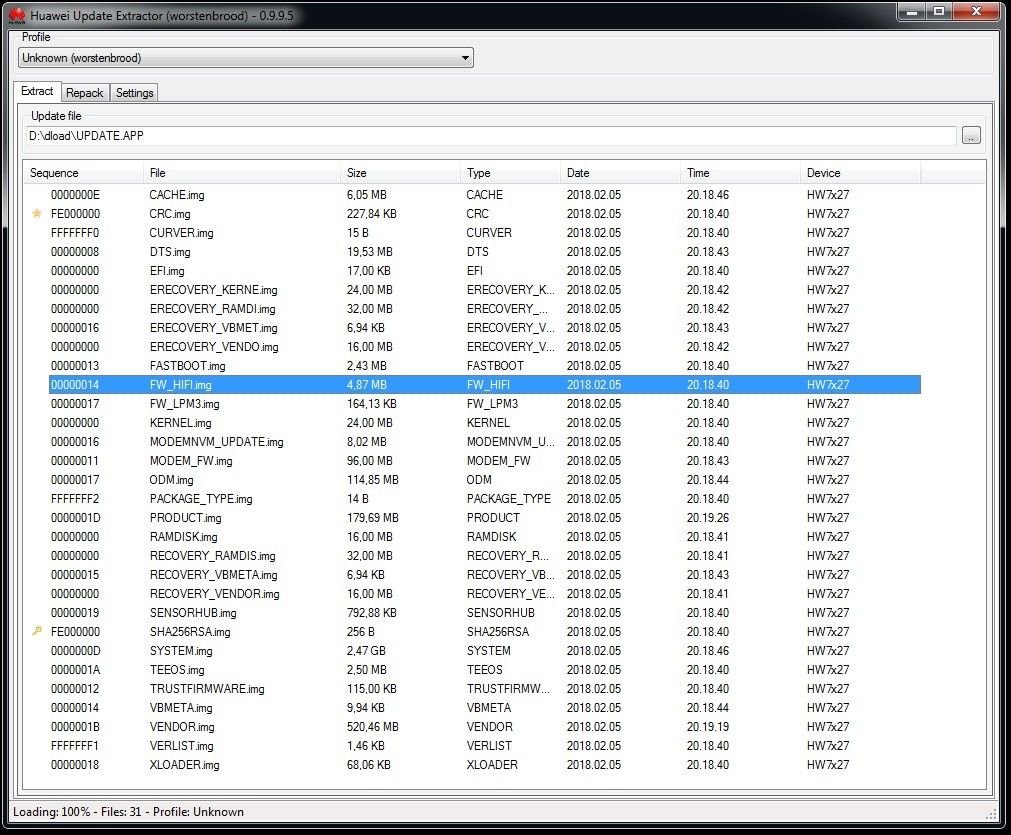Screen dimensions: 1011x835
Task: Select the VENDOR.img file
Action: pyautogui.click(x=485, y=727)
